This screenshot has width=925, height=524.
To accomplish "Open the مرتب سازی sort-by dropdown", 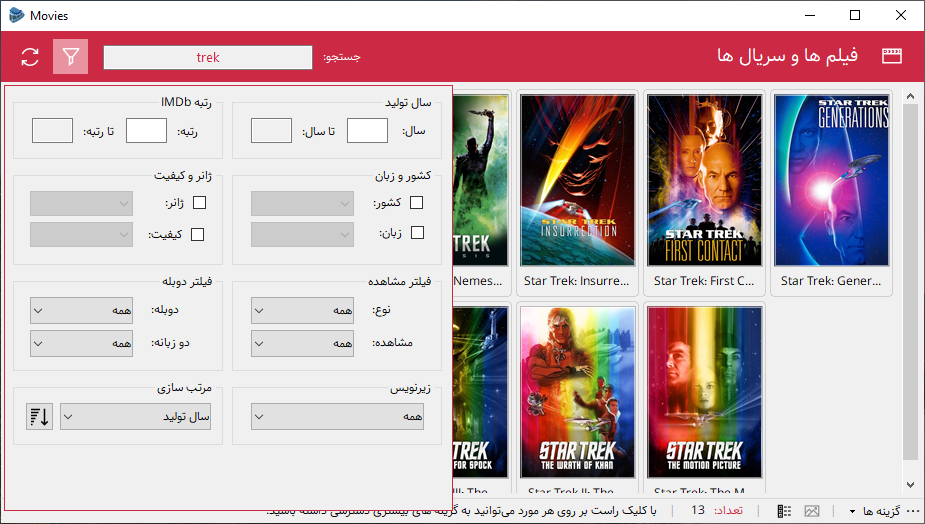I will pyautogui.click(x=136, y=417).
